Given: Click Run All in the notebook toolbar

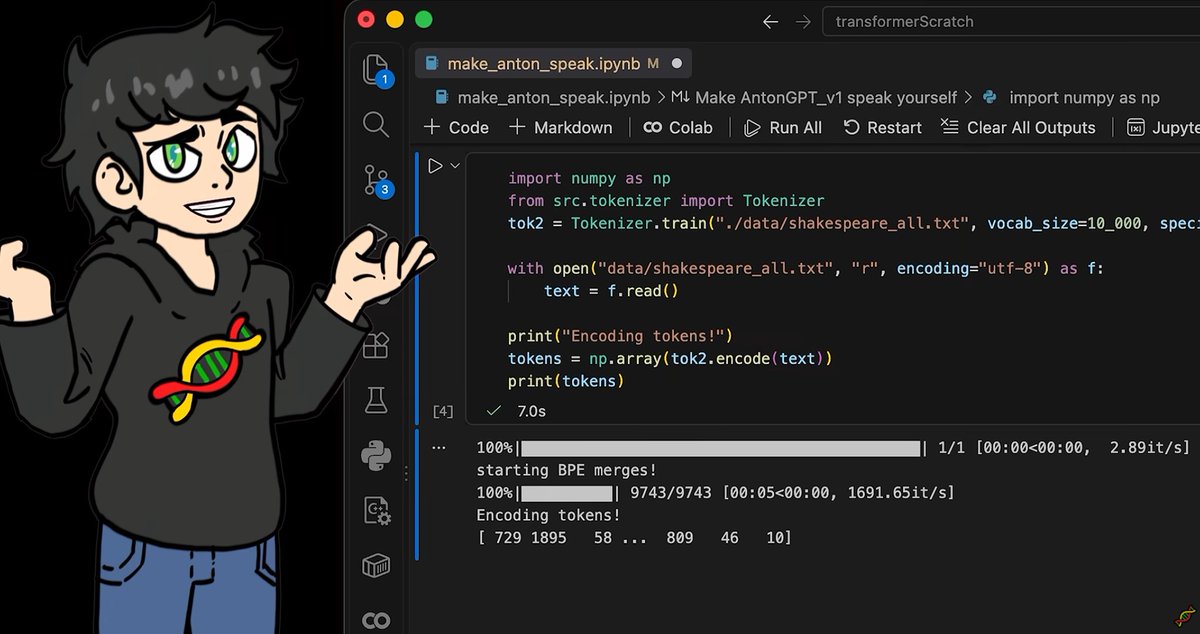Looking at the screenshot, I should (783, 127).
